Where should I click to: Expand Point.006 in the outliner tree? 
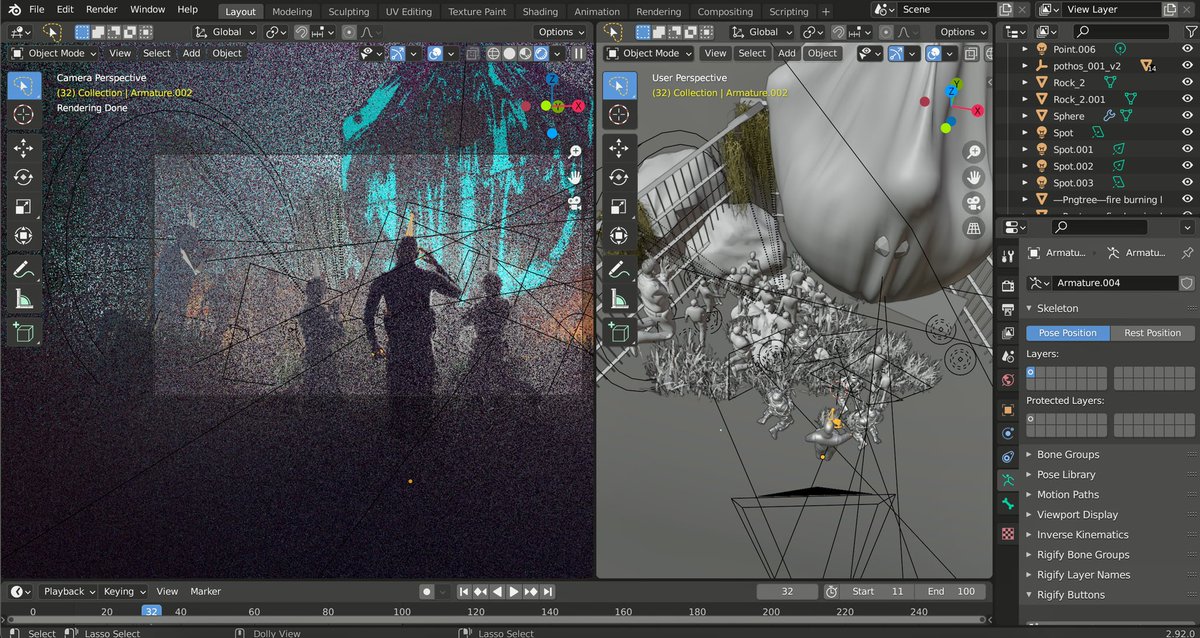pos(1026,48)
